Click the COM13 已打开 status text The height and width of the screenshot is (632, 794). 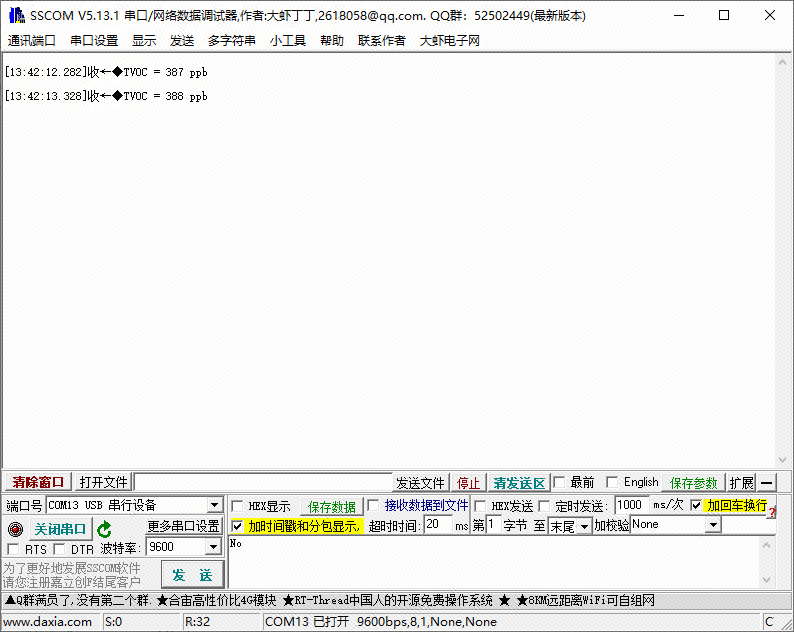pyautogui.click(x=307, y=622)
